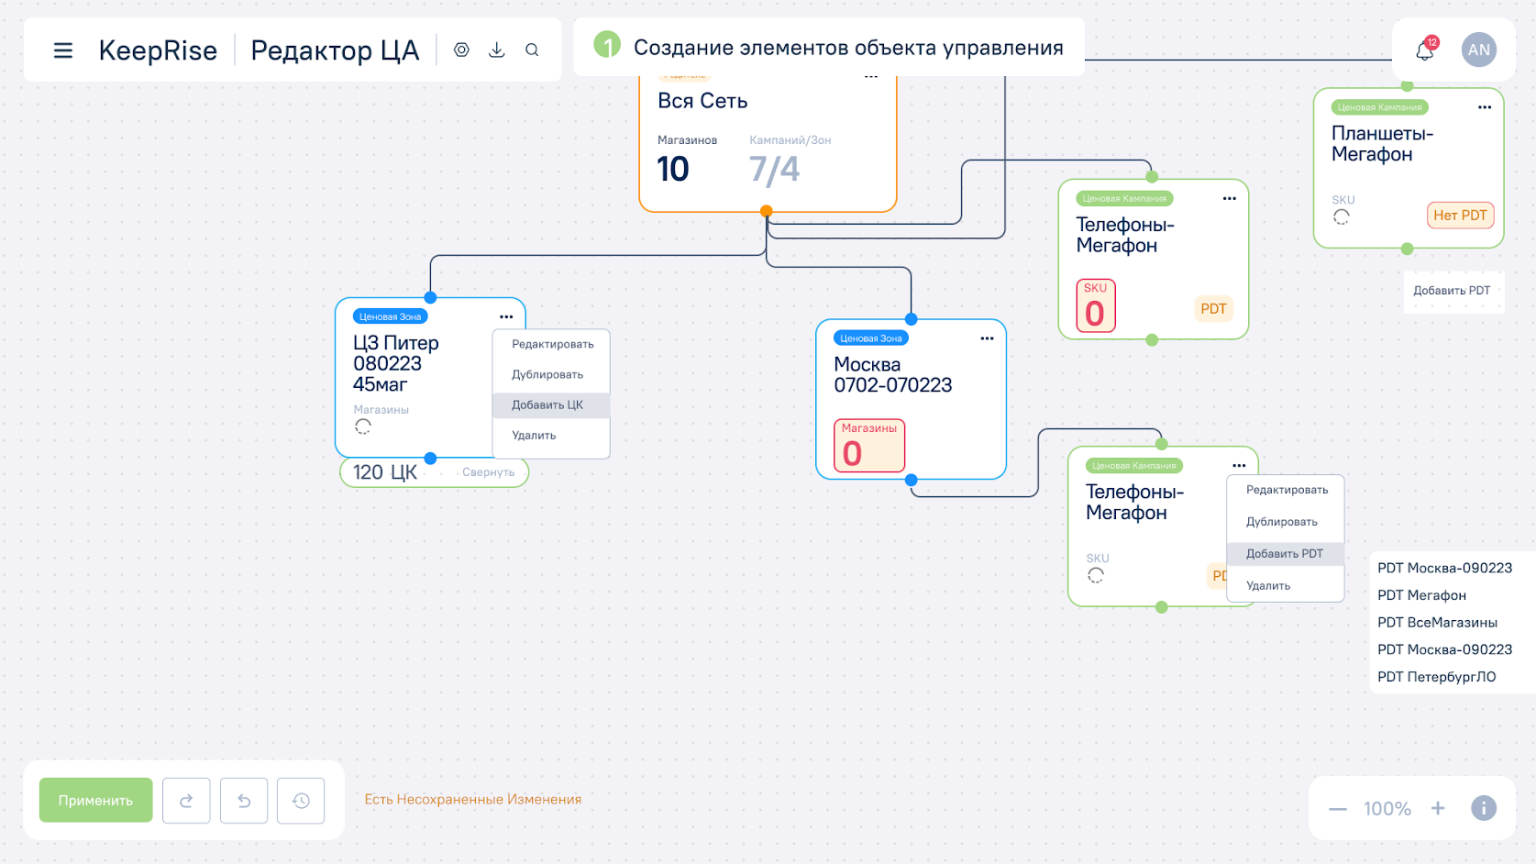Zoom in with the plus button
The width and height of the screenshot is (1536, 864).
[x=1437, y=808]
